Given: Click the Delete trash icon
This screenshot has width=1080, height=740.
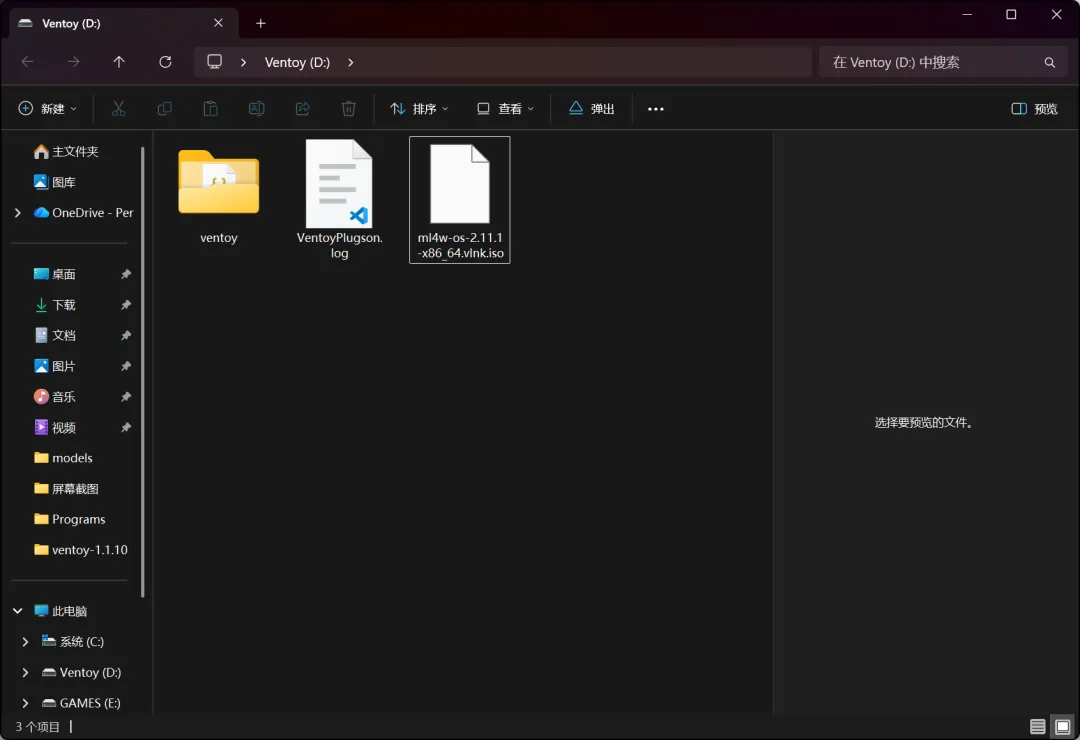Looking at the screenshot, I should click(349, 109).
